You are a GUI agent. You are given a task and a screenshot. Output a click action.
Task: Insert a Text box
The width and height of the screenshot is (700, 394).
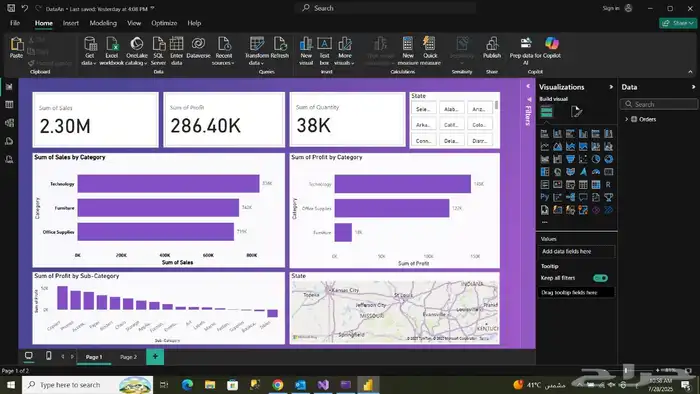tap(325, 51)
